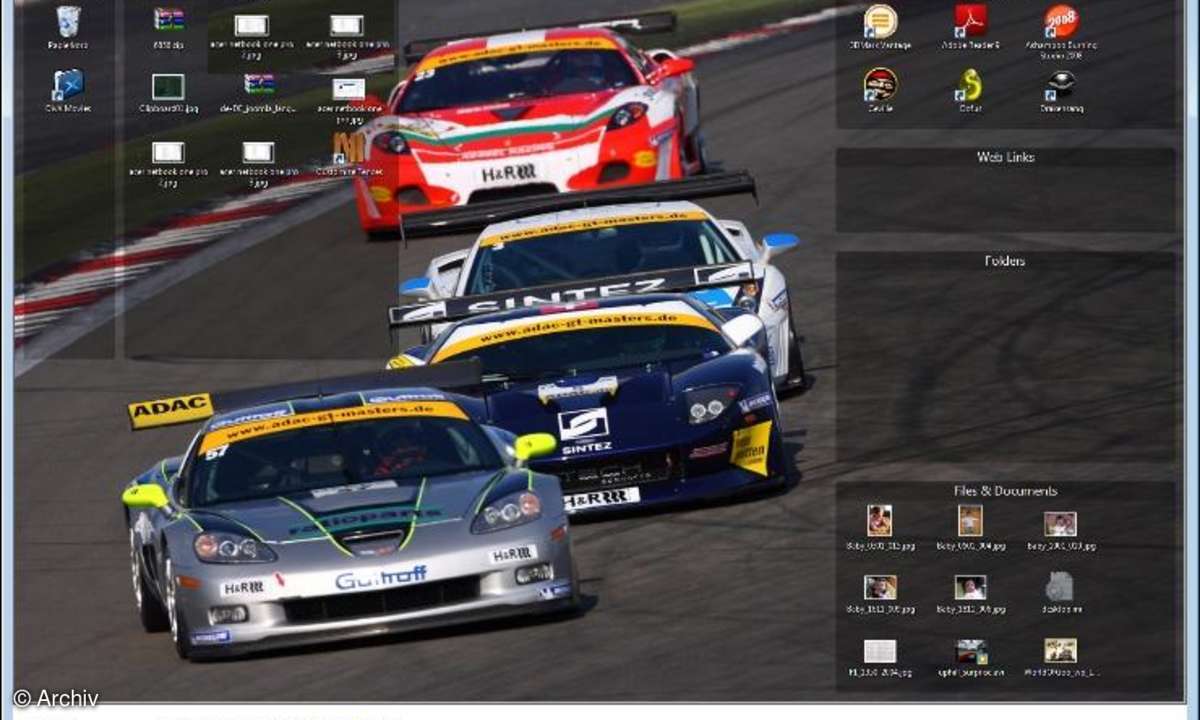This screenshot has width=1200, height=720.
Task: Launch Ashampoo Burning Studio 2008 shortcut
Action: tap(1061, 21)
